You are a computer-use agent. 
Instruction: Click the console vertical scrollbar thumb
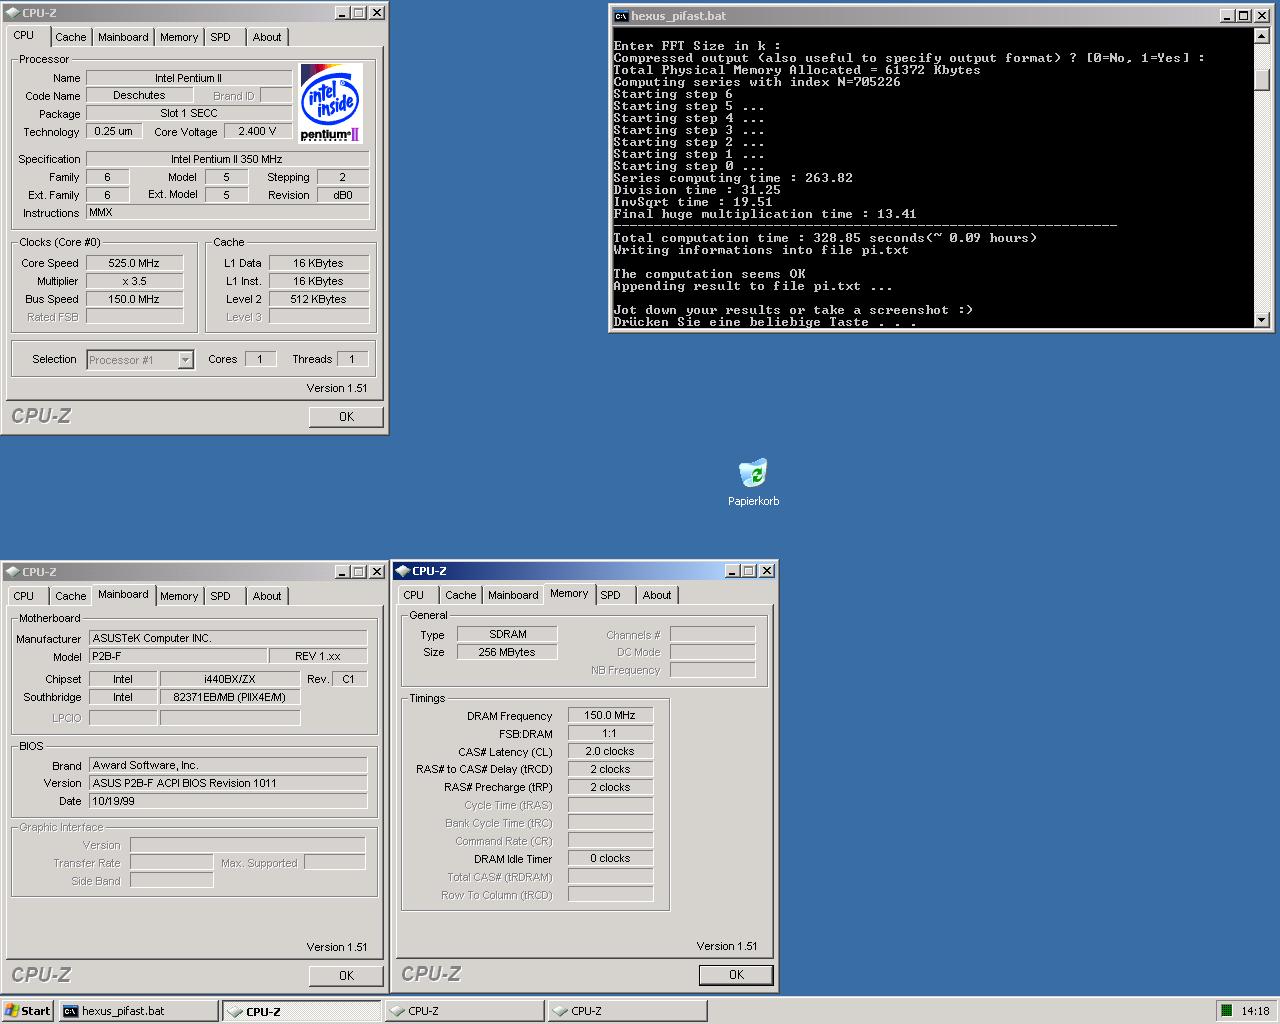coord(1262,80)
